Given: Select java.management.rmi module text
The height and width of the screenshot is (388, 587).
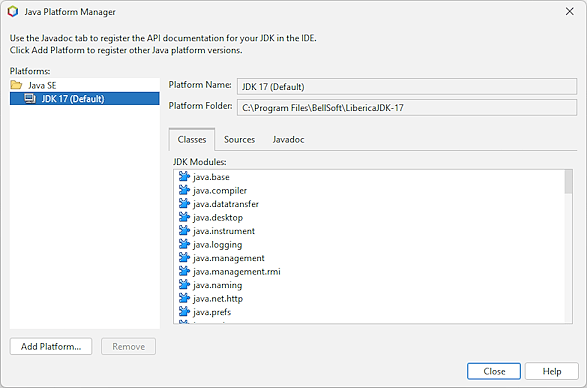Looking at the screenshot, I should pos(237,271).
